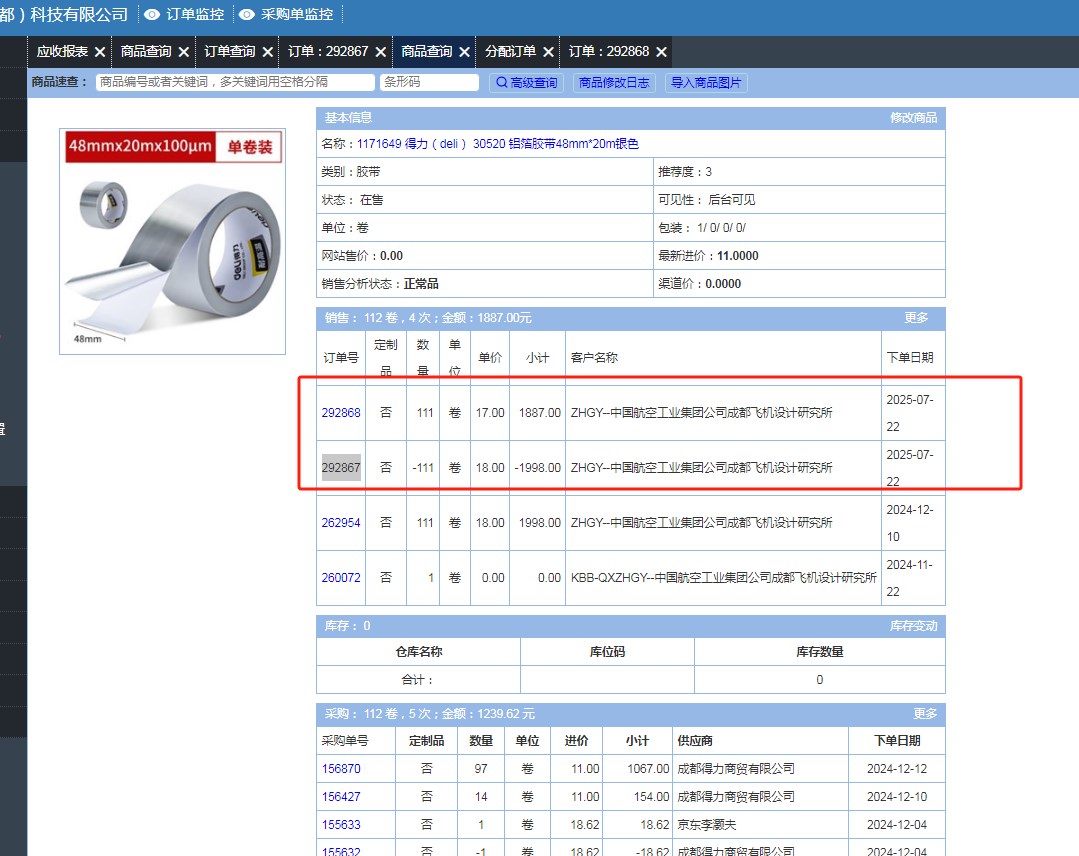1079x856 pixels.
Task: Click 更多 in the 销售 section header
Action: coord(916,318)
